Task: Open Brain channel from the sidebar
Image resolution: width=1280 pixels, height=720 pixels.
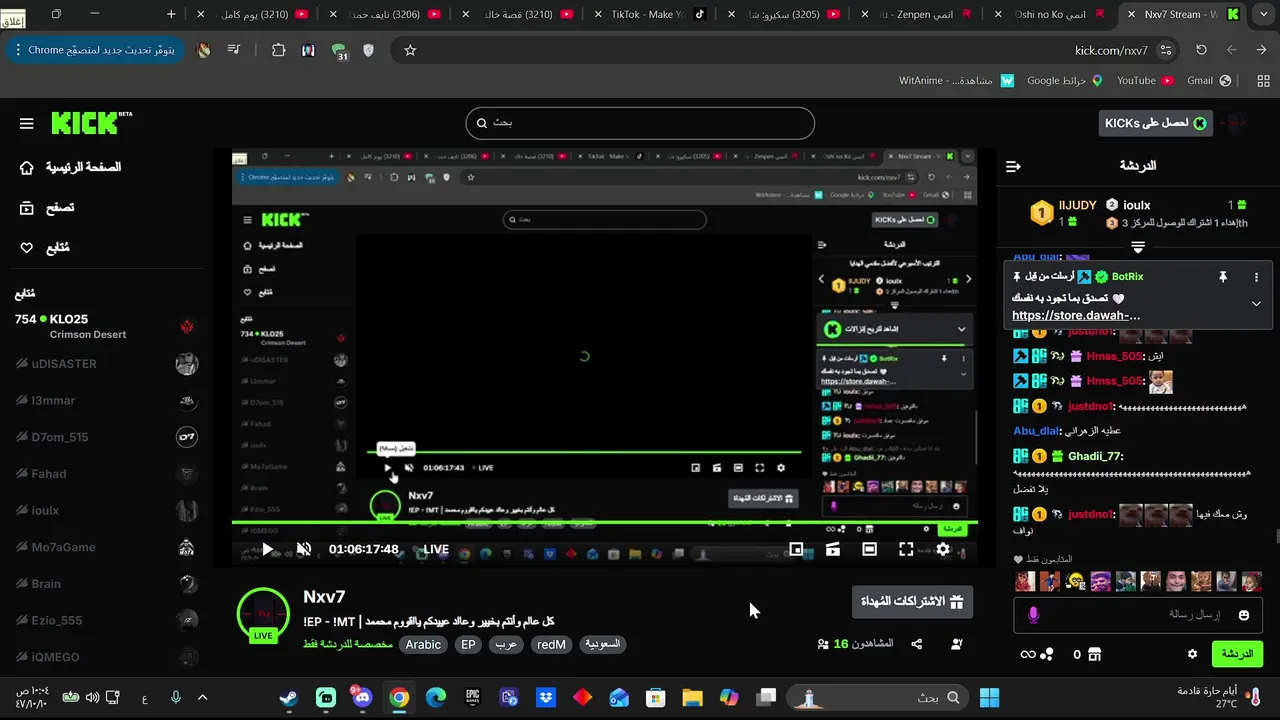Action: [105, 584]
